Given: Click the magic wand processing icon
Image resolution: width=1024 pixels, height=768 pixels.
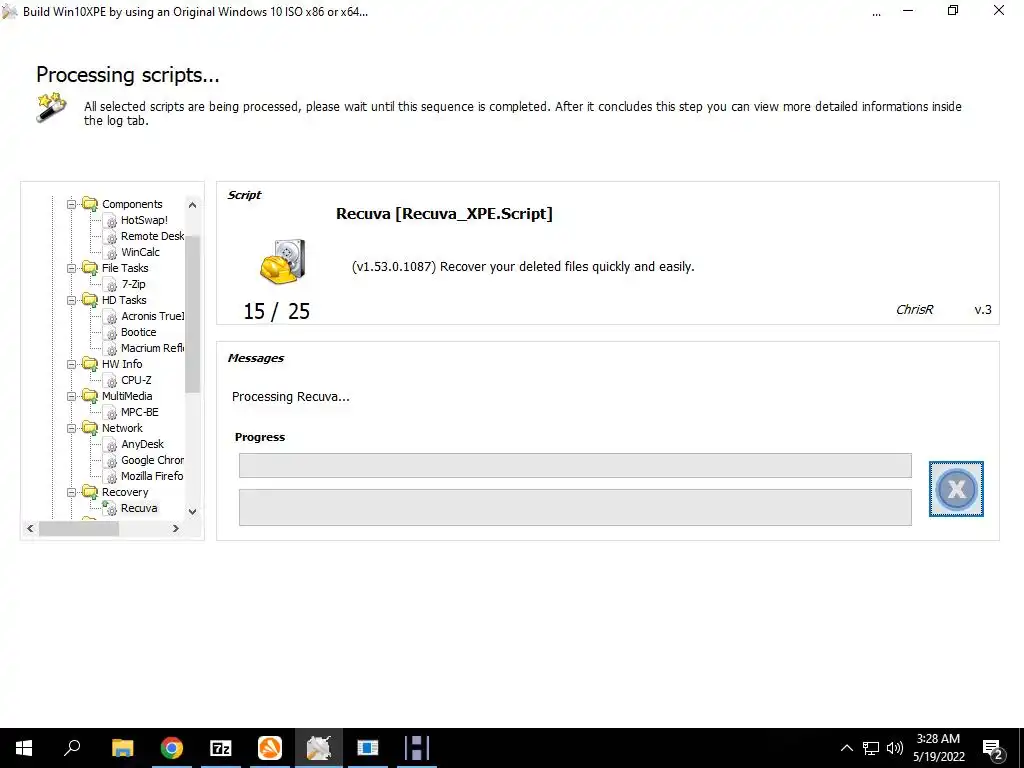Looking at the screenshot, I should tap(52, 107).
